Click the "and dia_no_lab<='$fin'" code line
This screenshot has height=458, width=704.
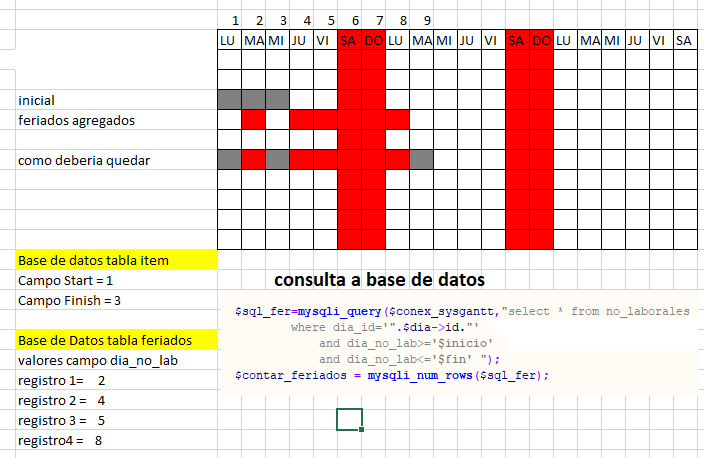(x=409, y=359)
